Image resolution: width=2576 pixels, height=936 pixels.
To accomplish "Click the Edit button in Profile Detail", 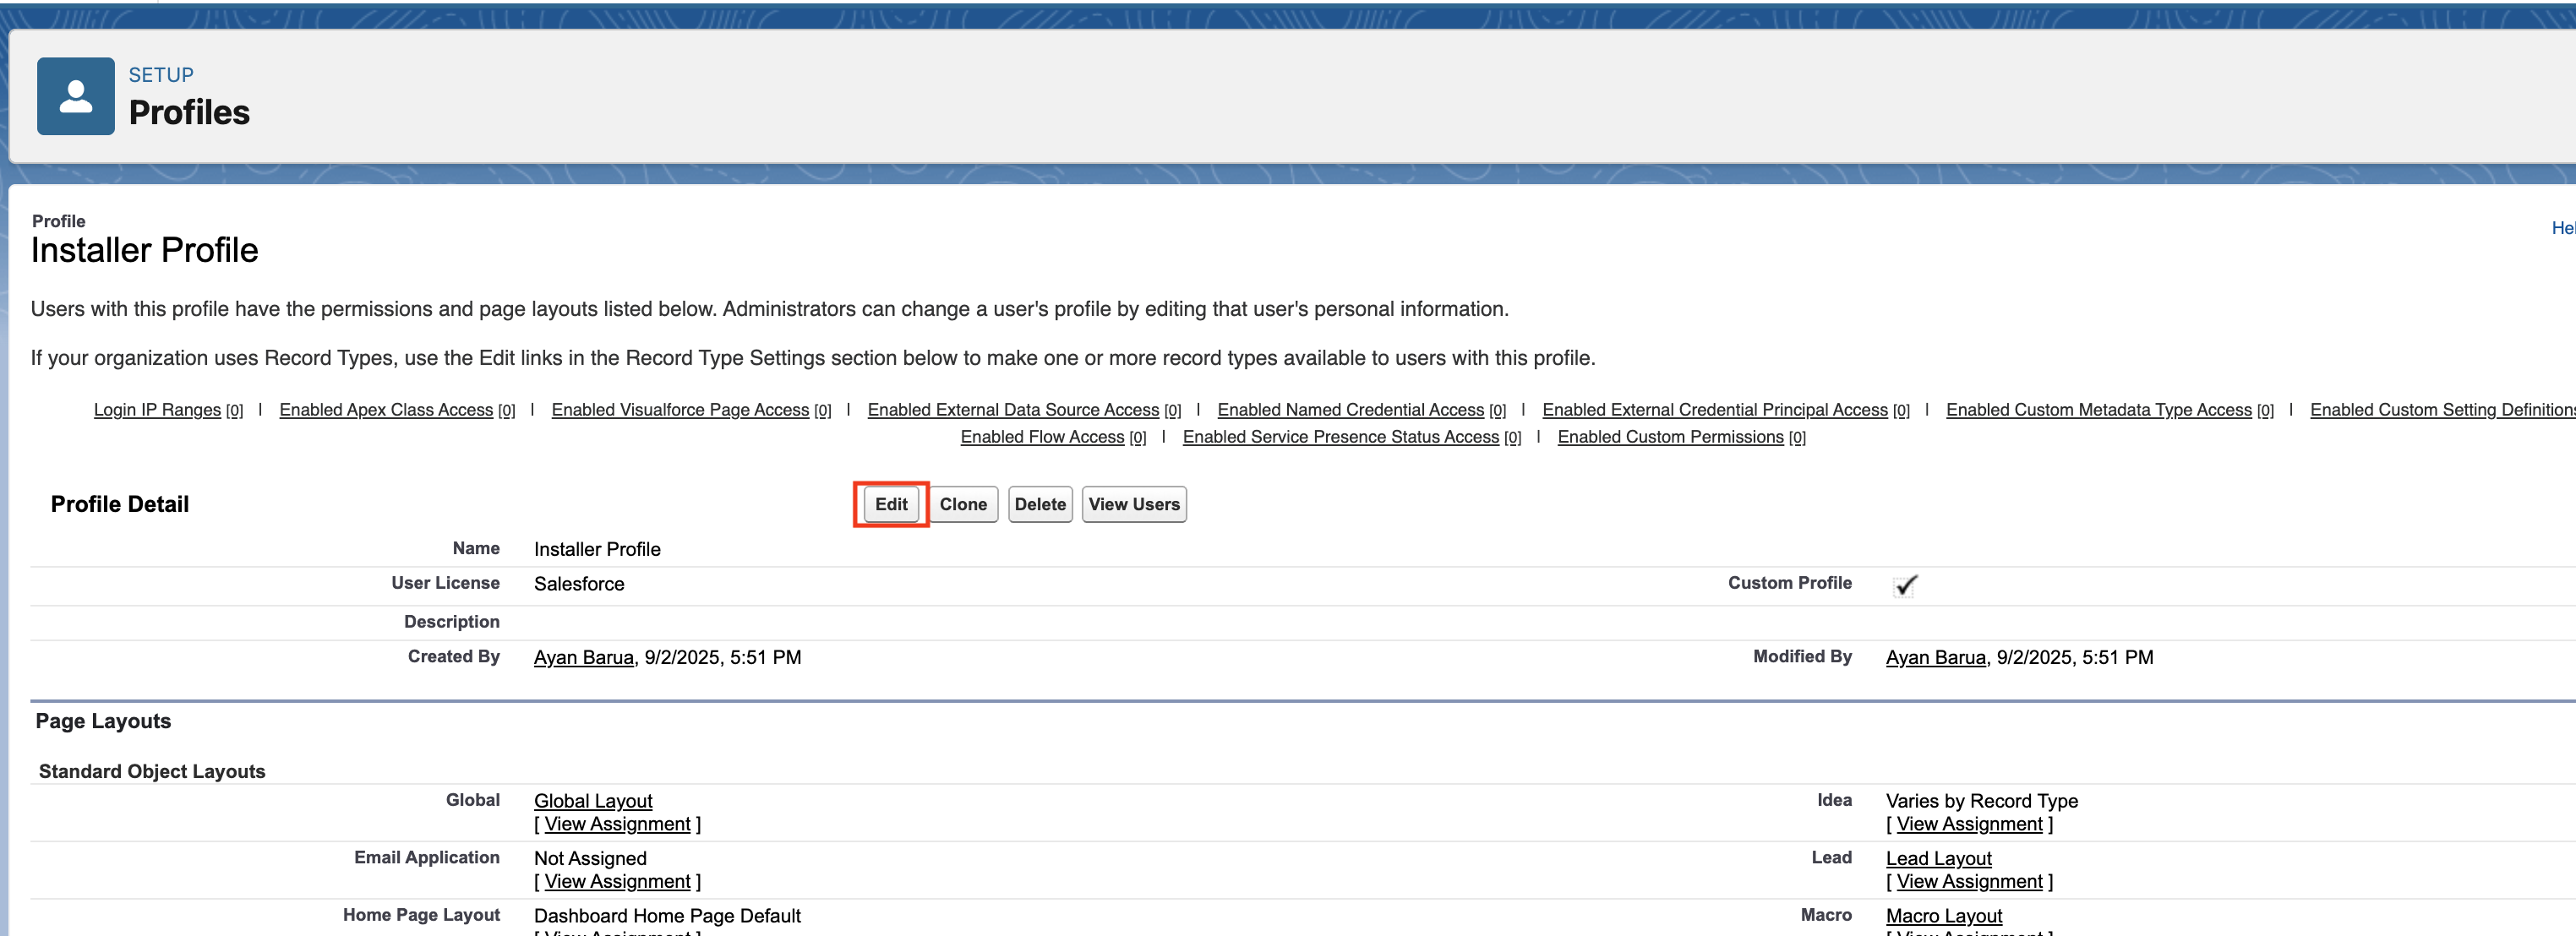I will (889, 504).
